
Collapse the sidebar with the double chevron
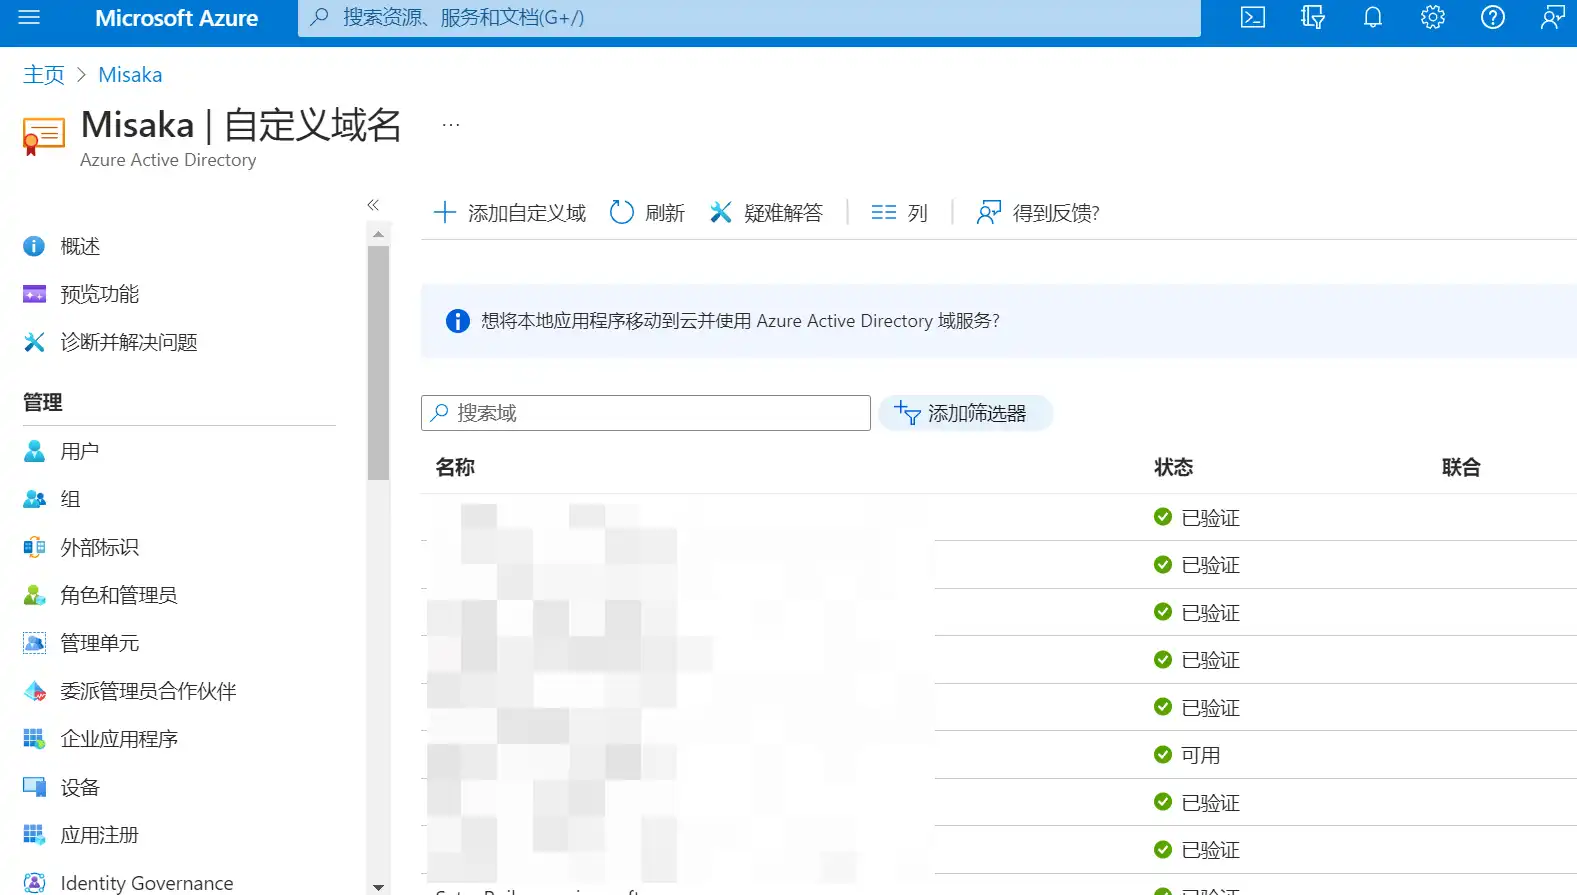point(373,205)
